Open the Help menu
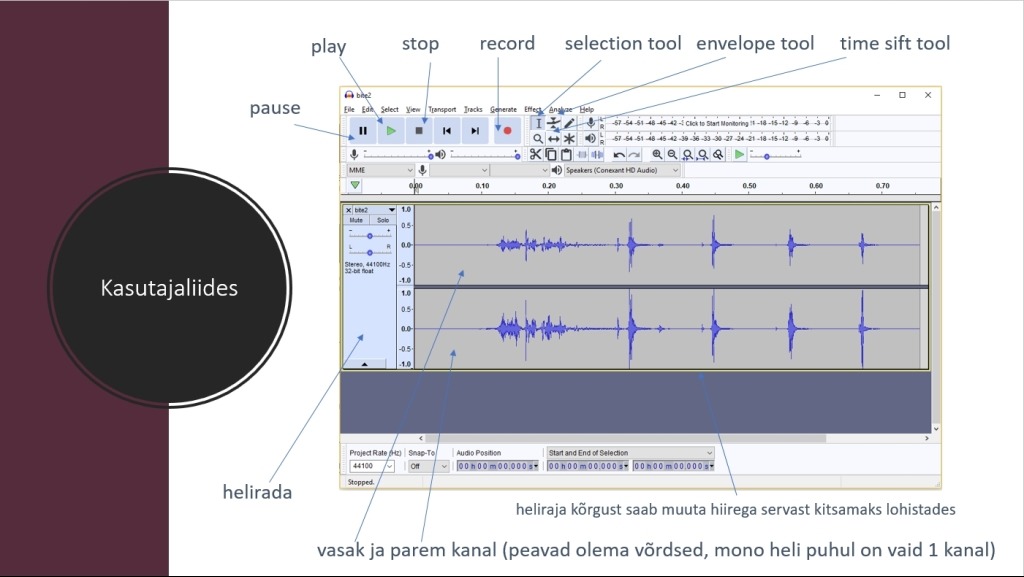The width and height of the screenshot is (1024, 577). tap(587, 110)
